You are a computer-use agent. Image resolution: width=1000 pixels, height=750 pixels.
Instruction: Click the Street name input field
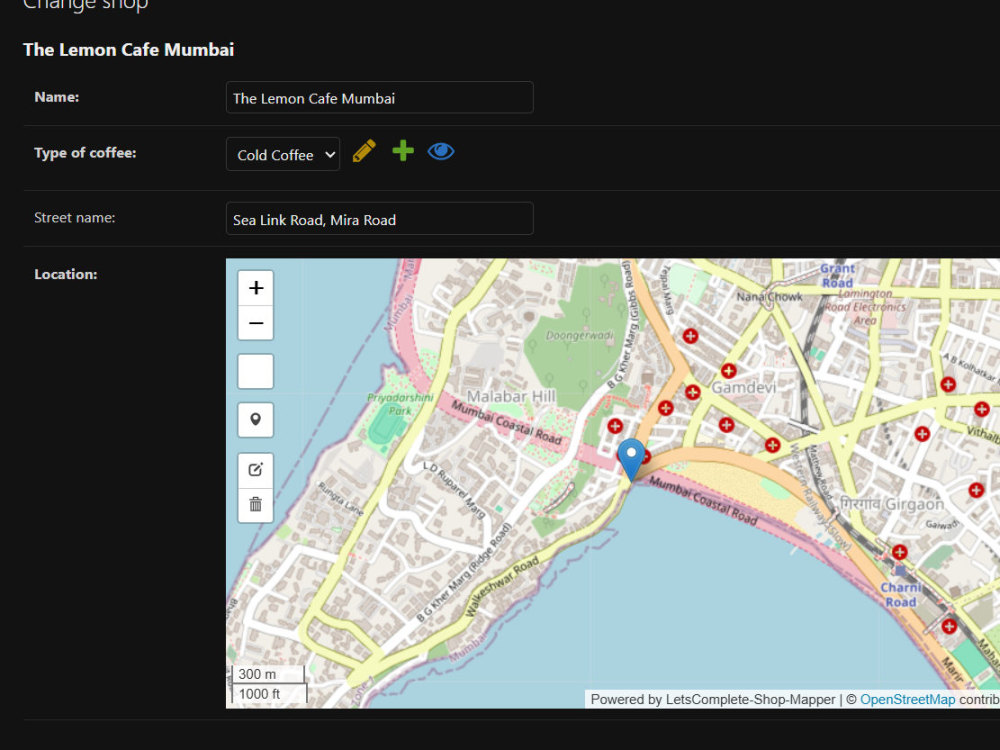click(x=379, y=219)
